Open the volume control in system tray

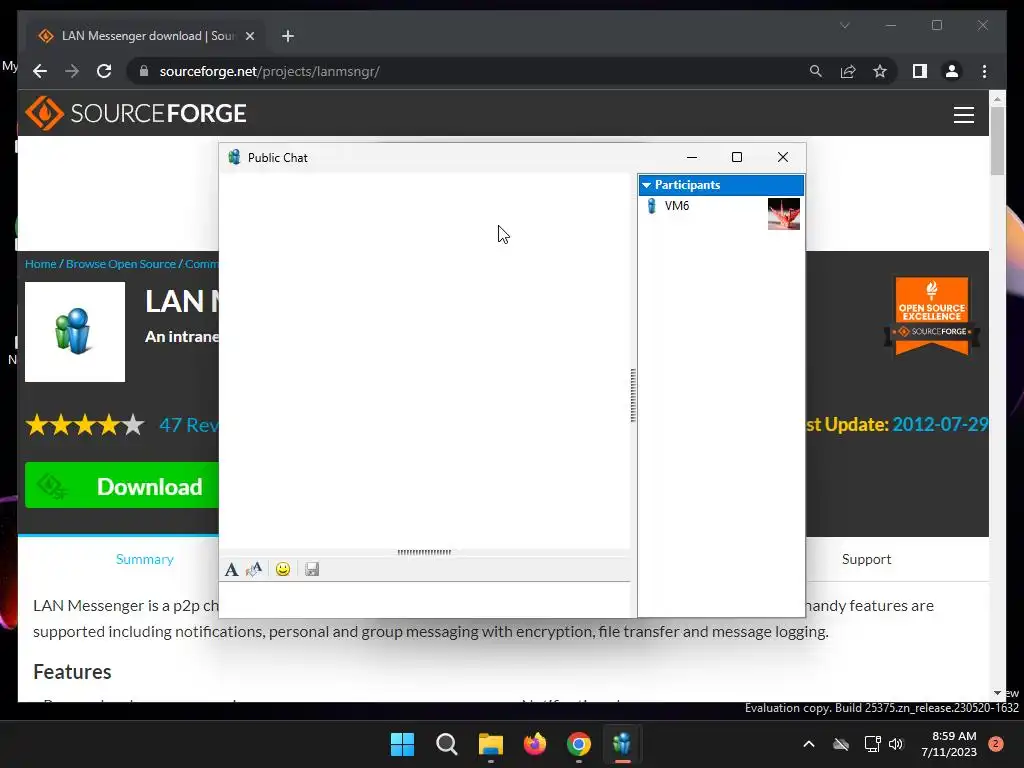[x=896, y=744]
